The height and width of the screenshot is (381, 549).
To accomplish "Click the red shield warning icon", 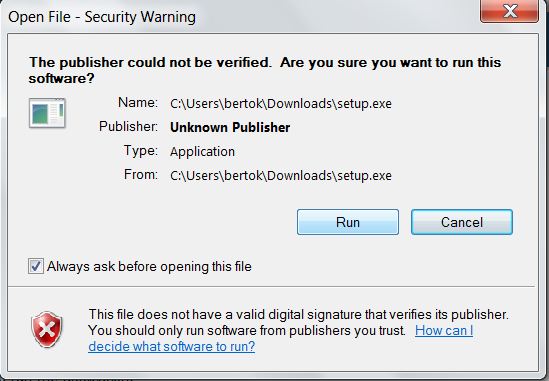I will pyautogui.click(x=47, y=329).
